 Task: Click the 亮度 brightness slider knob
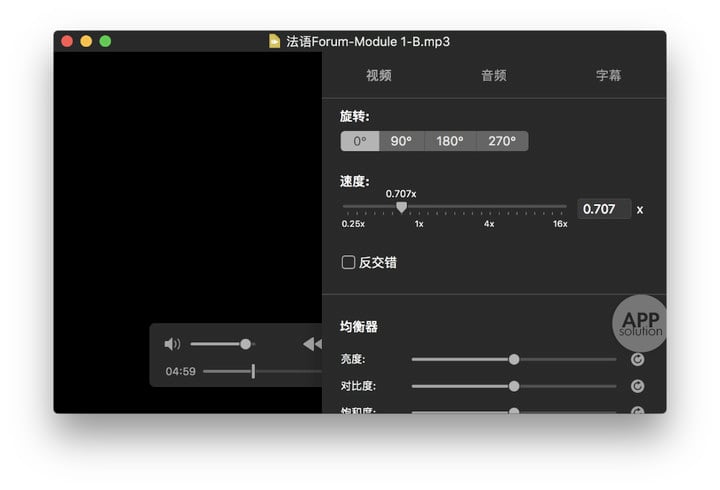click(514, 359)
